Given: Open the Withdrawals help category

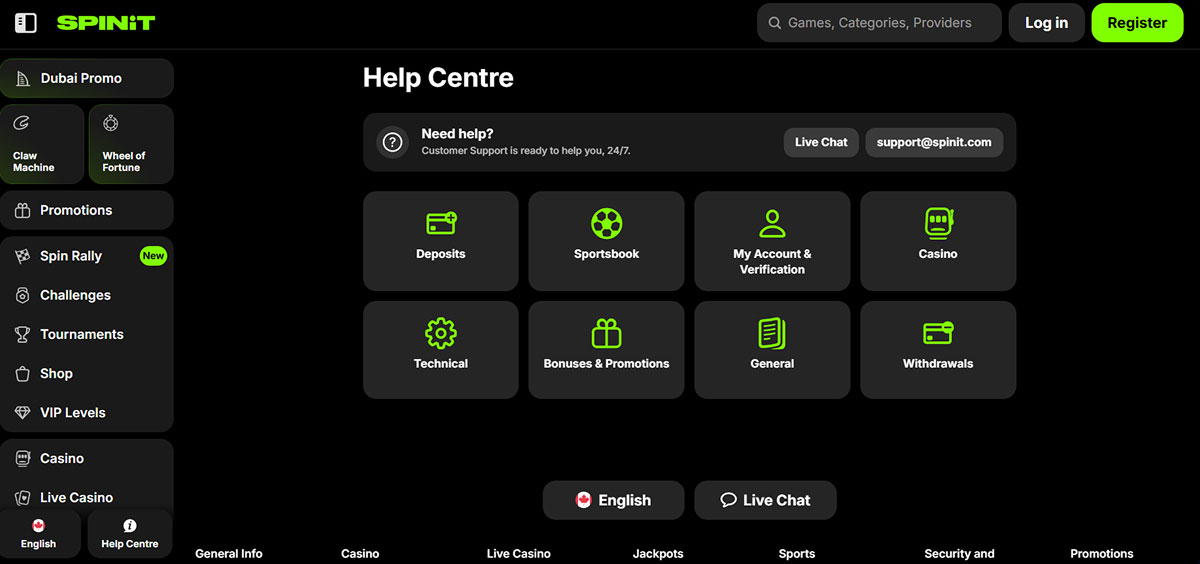Looking at the screenshot, I should click(938, 350).
